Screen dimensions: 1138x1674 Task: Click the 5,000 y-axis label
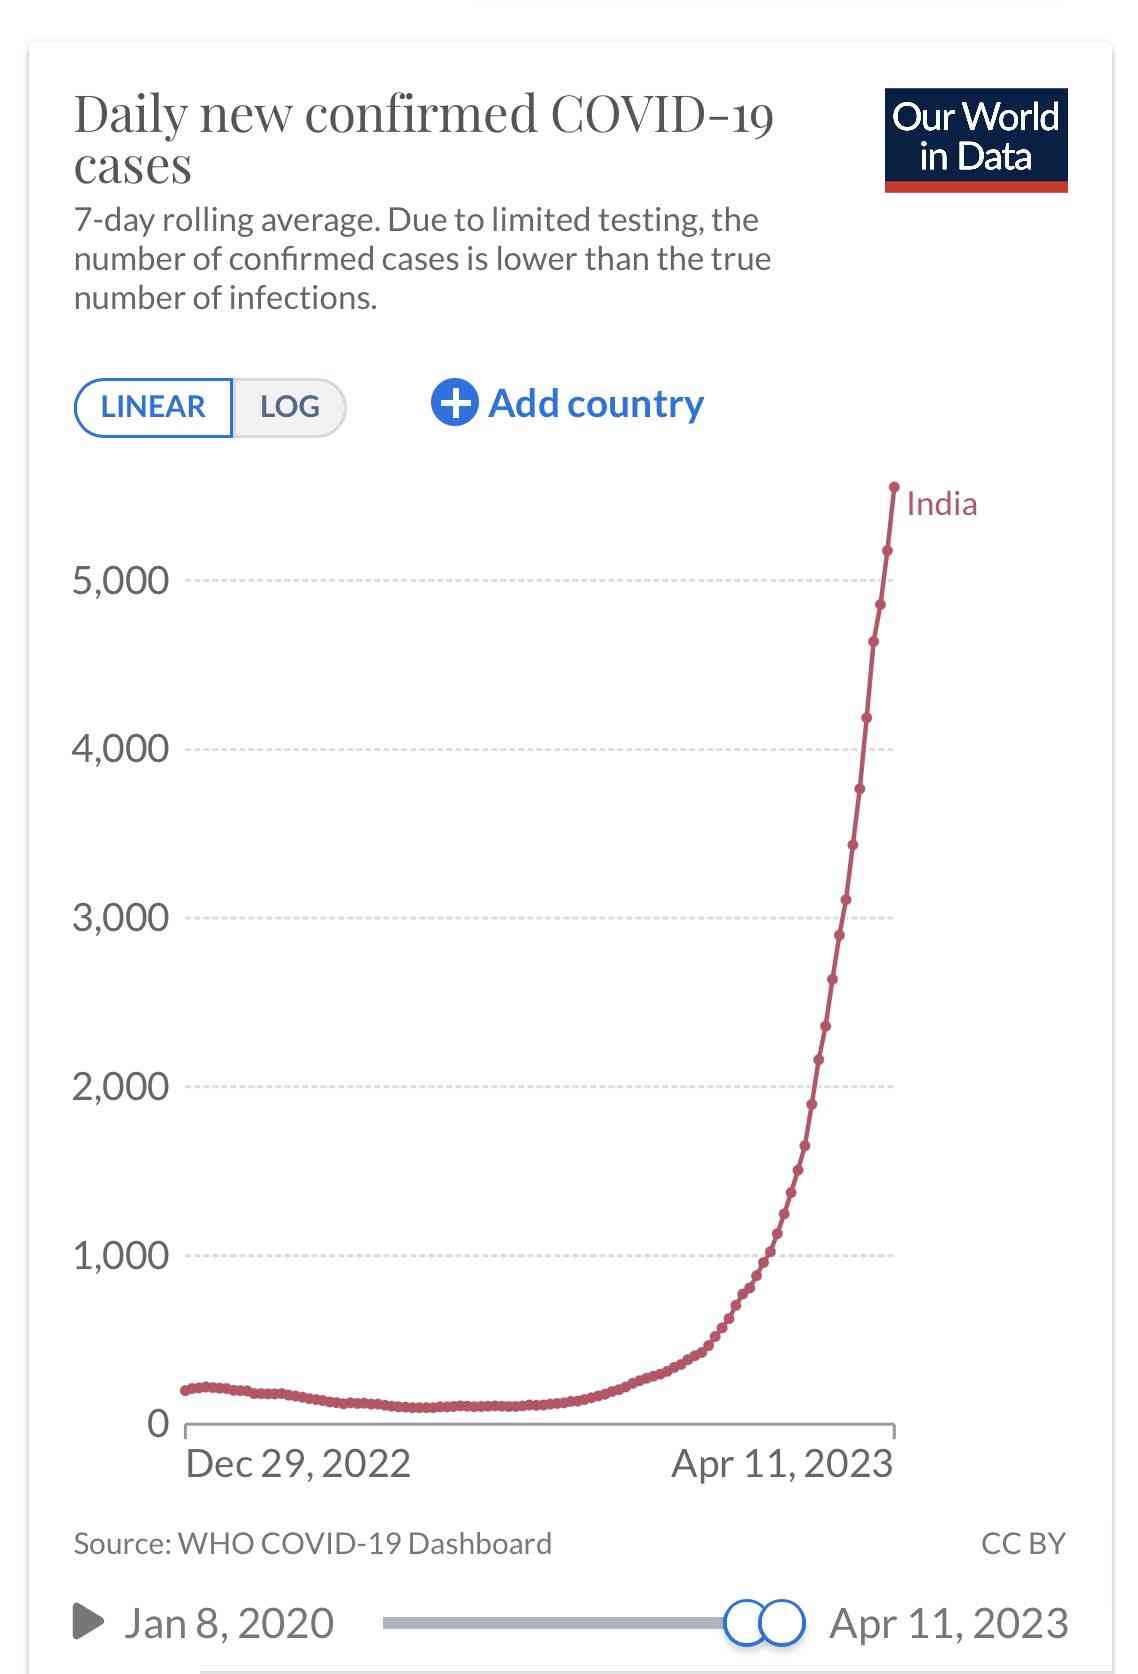pyautogui.click(x=121, y=580)
